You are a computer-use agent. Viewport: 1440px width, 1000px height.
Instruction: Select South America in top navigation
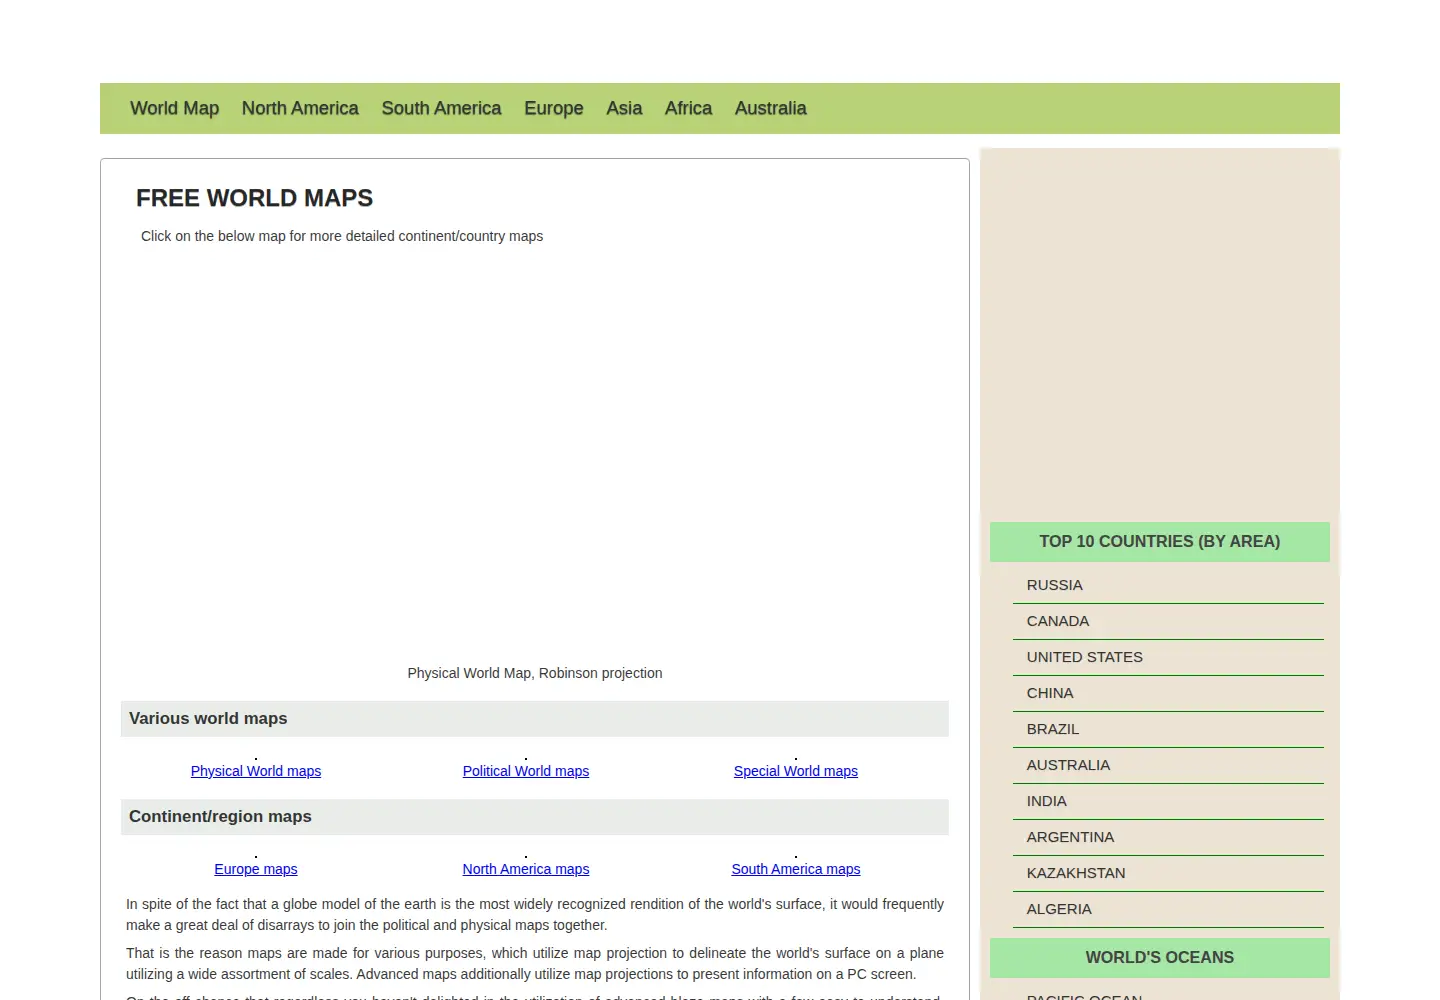point(441,108)
